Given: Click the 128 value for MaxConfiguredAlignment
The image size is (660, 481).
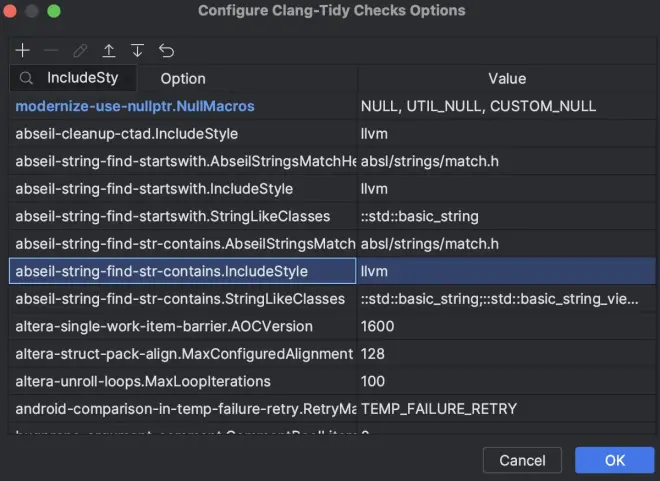Looking at the screenshot, I should (x=373, y=353).
